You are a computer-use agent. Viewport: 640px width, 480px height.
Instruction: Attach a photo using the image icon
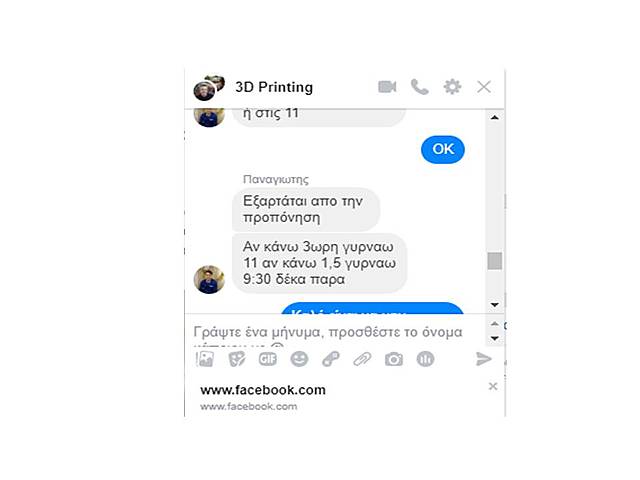tap(205, 359)
